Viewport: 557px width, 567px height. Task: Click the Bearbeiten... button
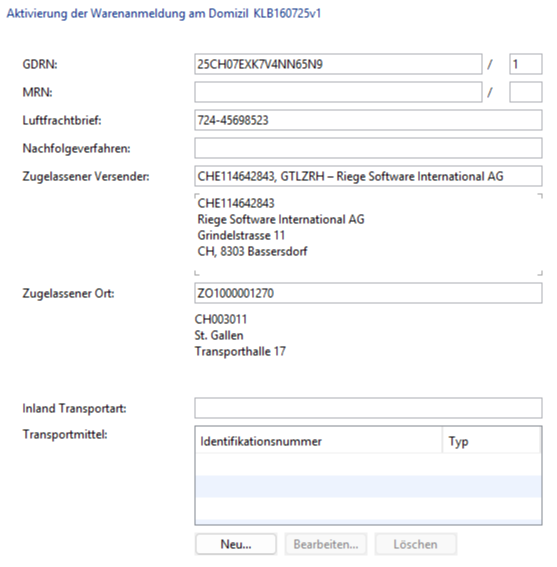[326, 544]
